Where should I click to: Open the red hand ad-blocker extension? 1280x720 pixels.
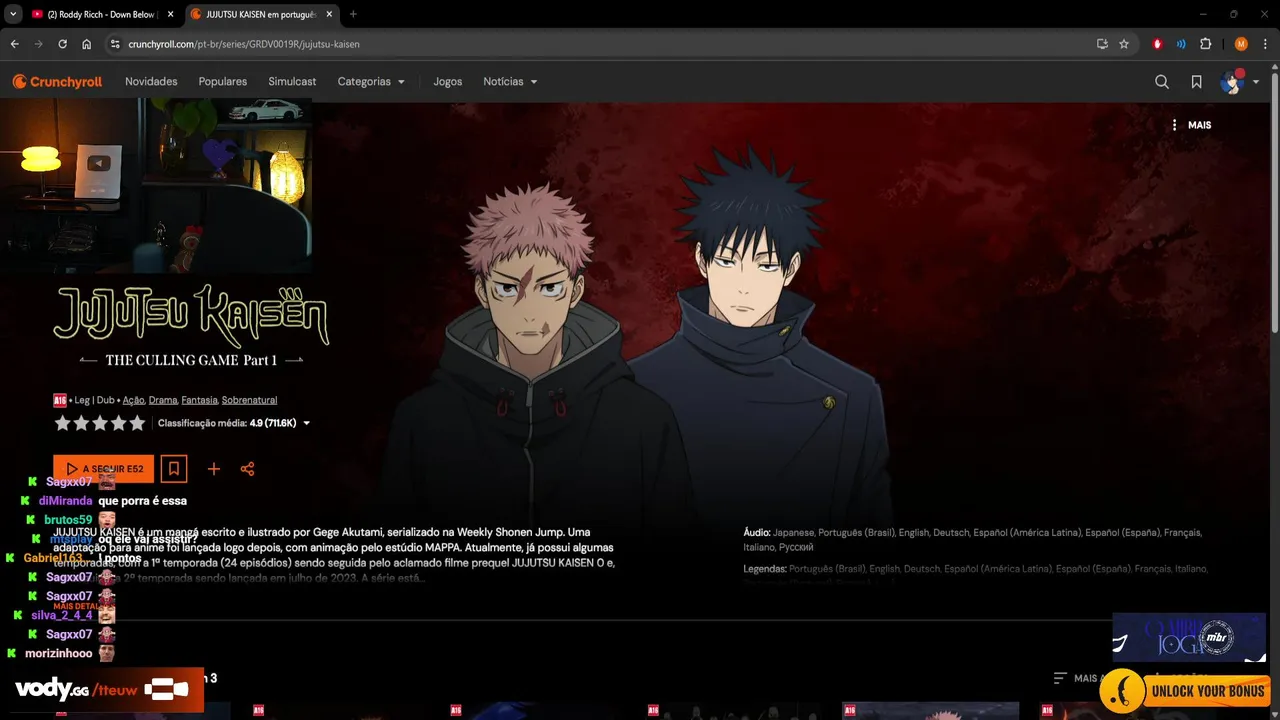coord(1157,44)
